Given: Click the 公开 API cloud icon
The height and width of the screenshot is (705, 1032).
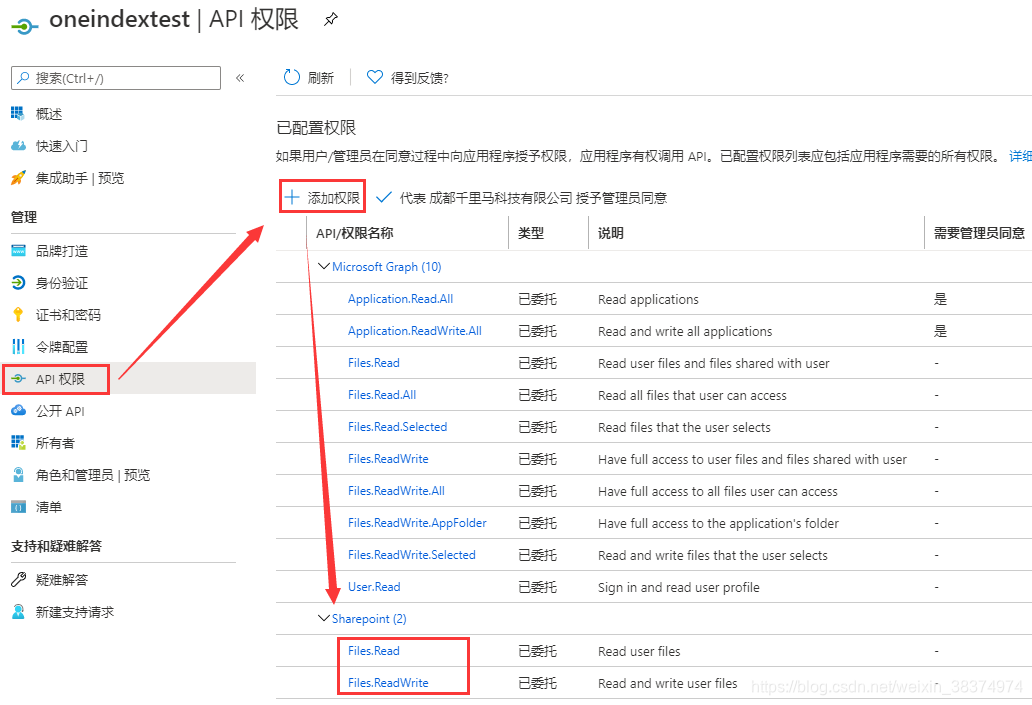Looking at the screenshot, I should click(18, 411).
